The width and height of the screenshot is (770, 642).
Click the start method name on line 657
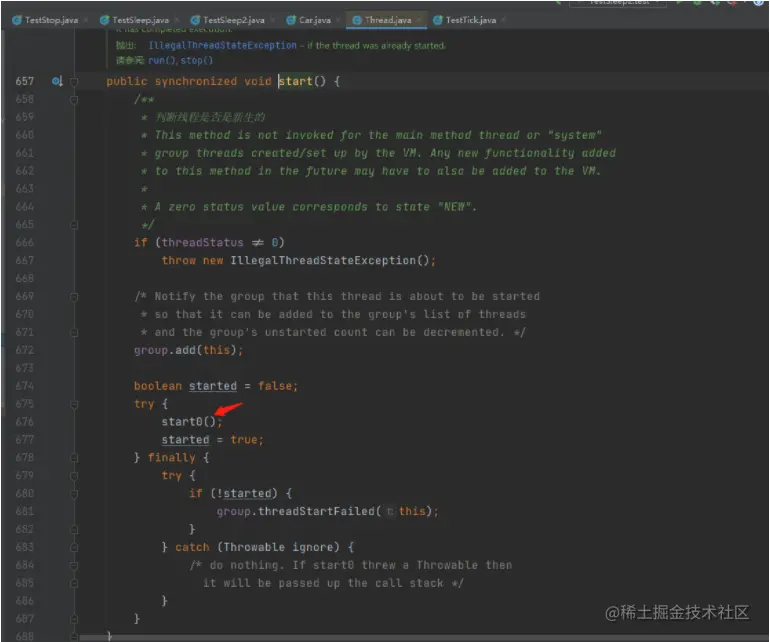pyautogui.click(x=296, y=81)
